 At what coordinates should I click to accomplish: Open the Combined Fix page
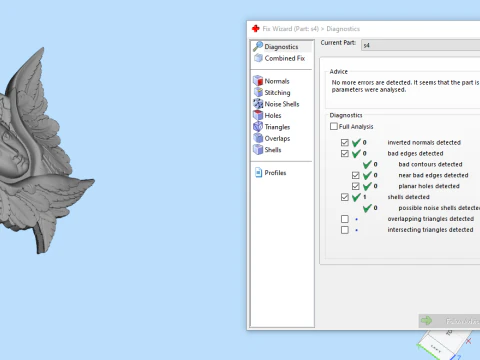coord(285,58)
